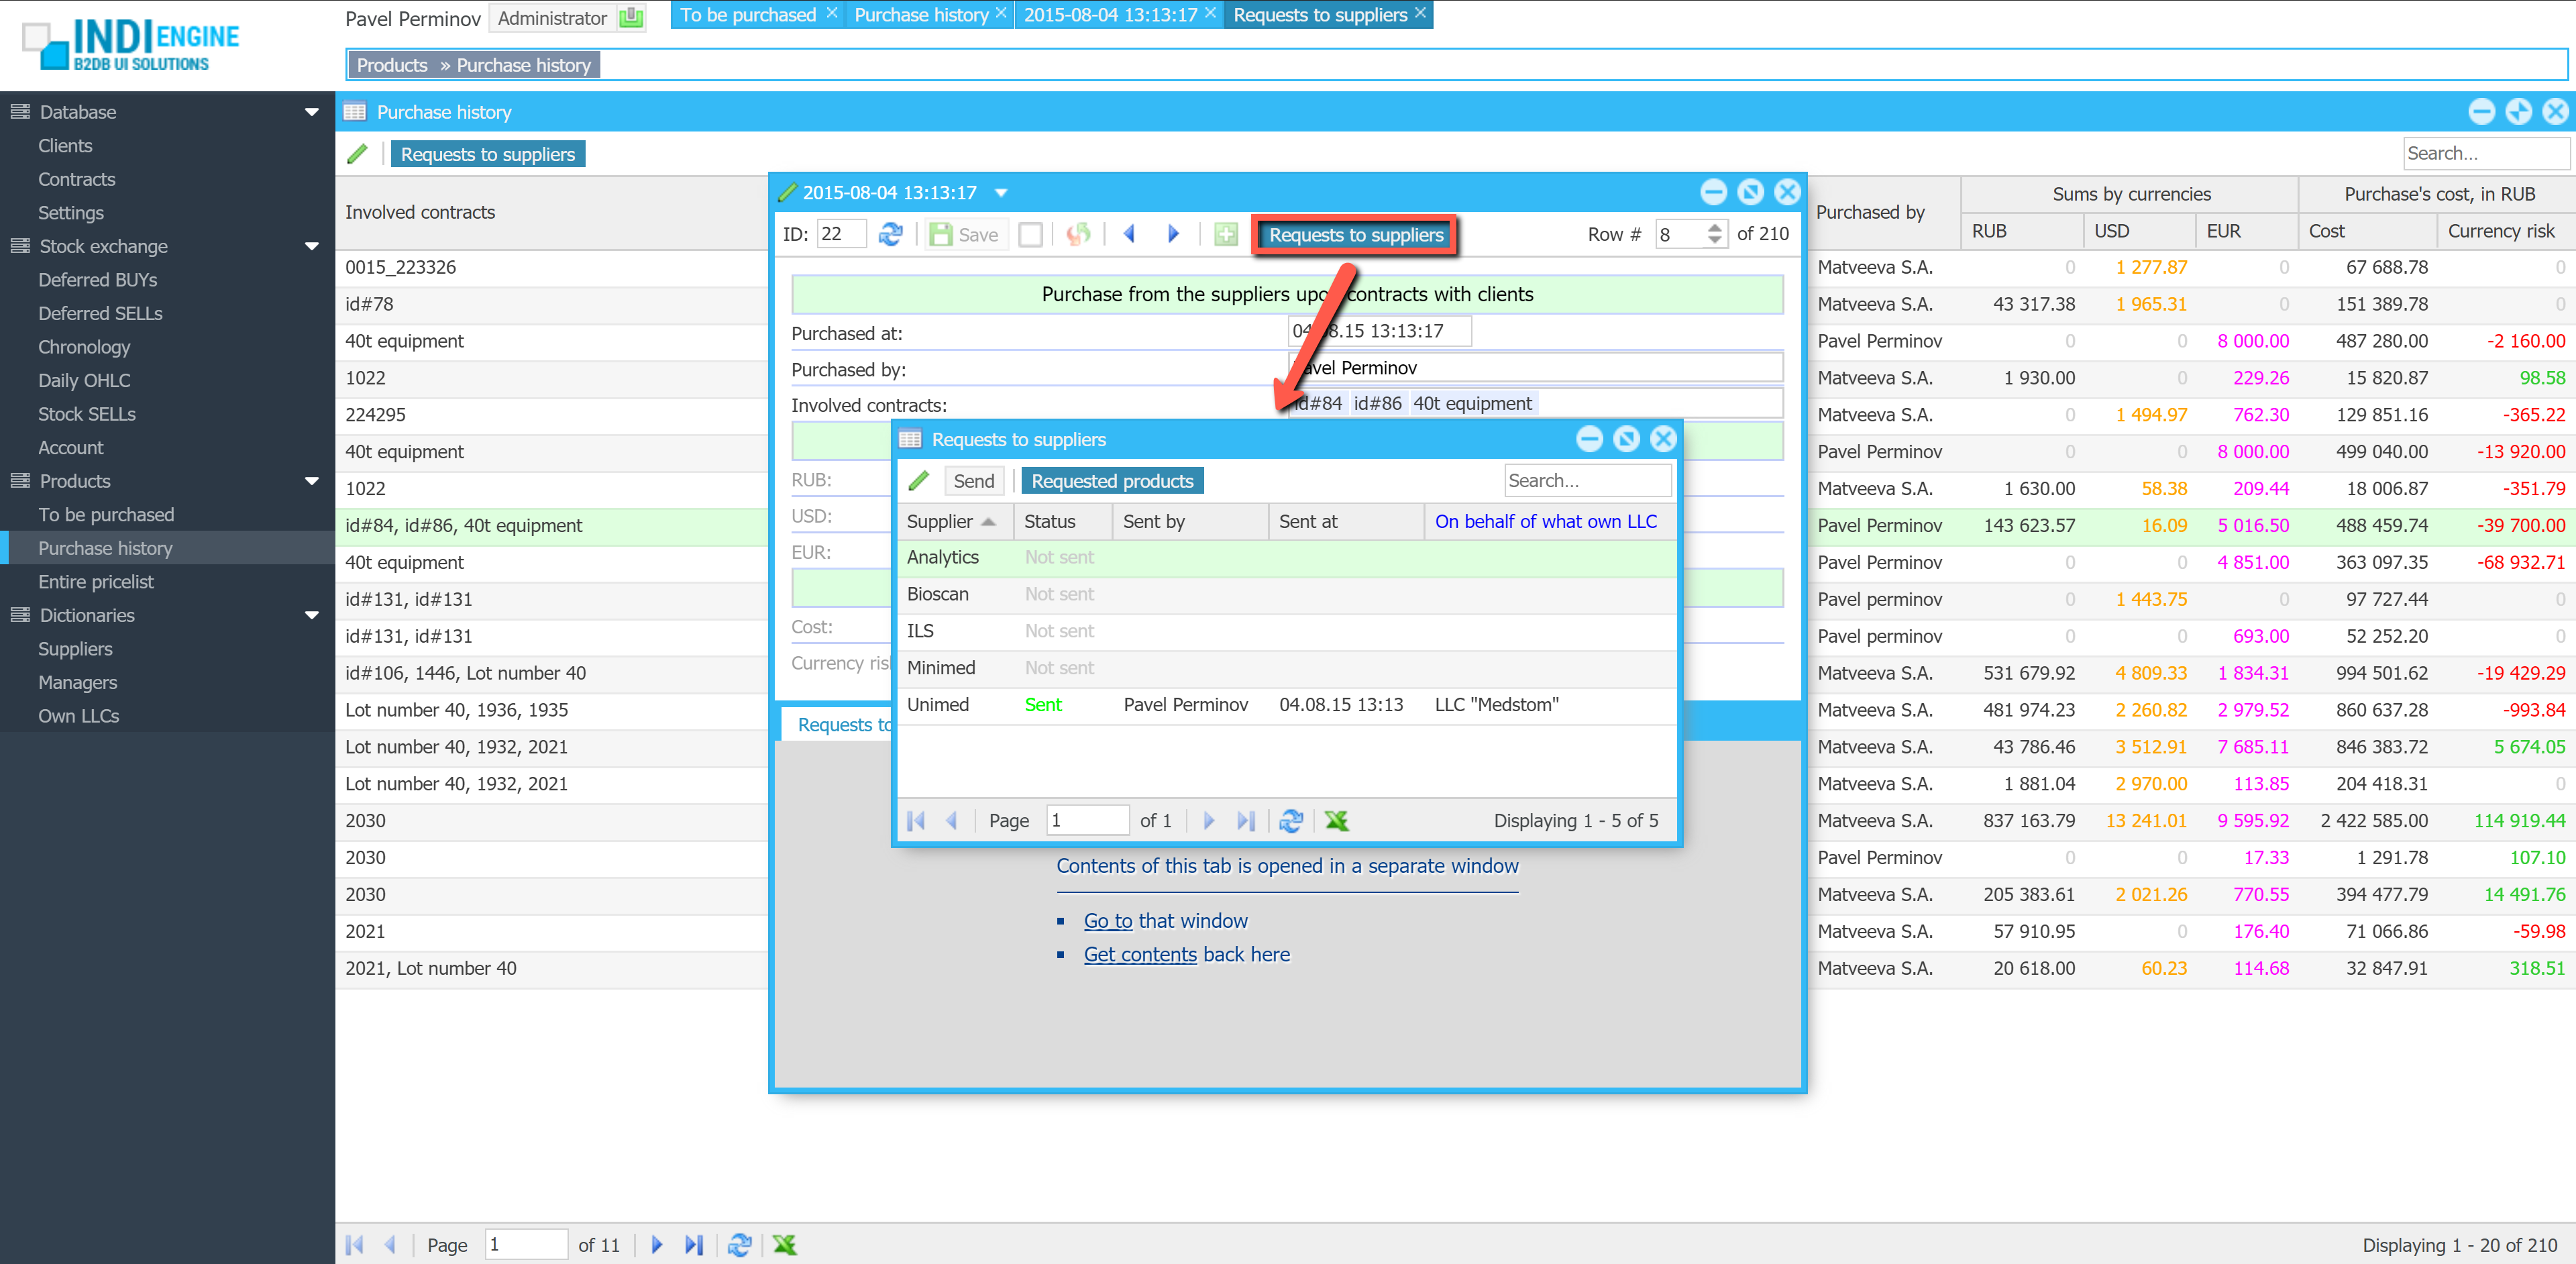Open Entire pricelist in sidebar
The image size is (2576, 1264).
point(96,582)
